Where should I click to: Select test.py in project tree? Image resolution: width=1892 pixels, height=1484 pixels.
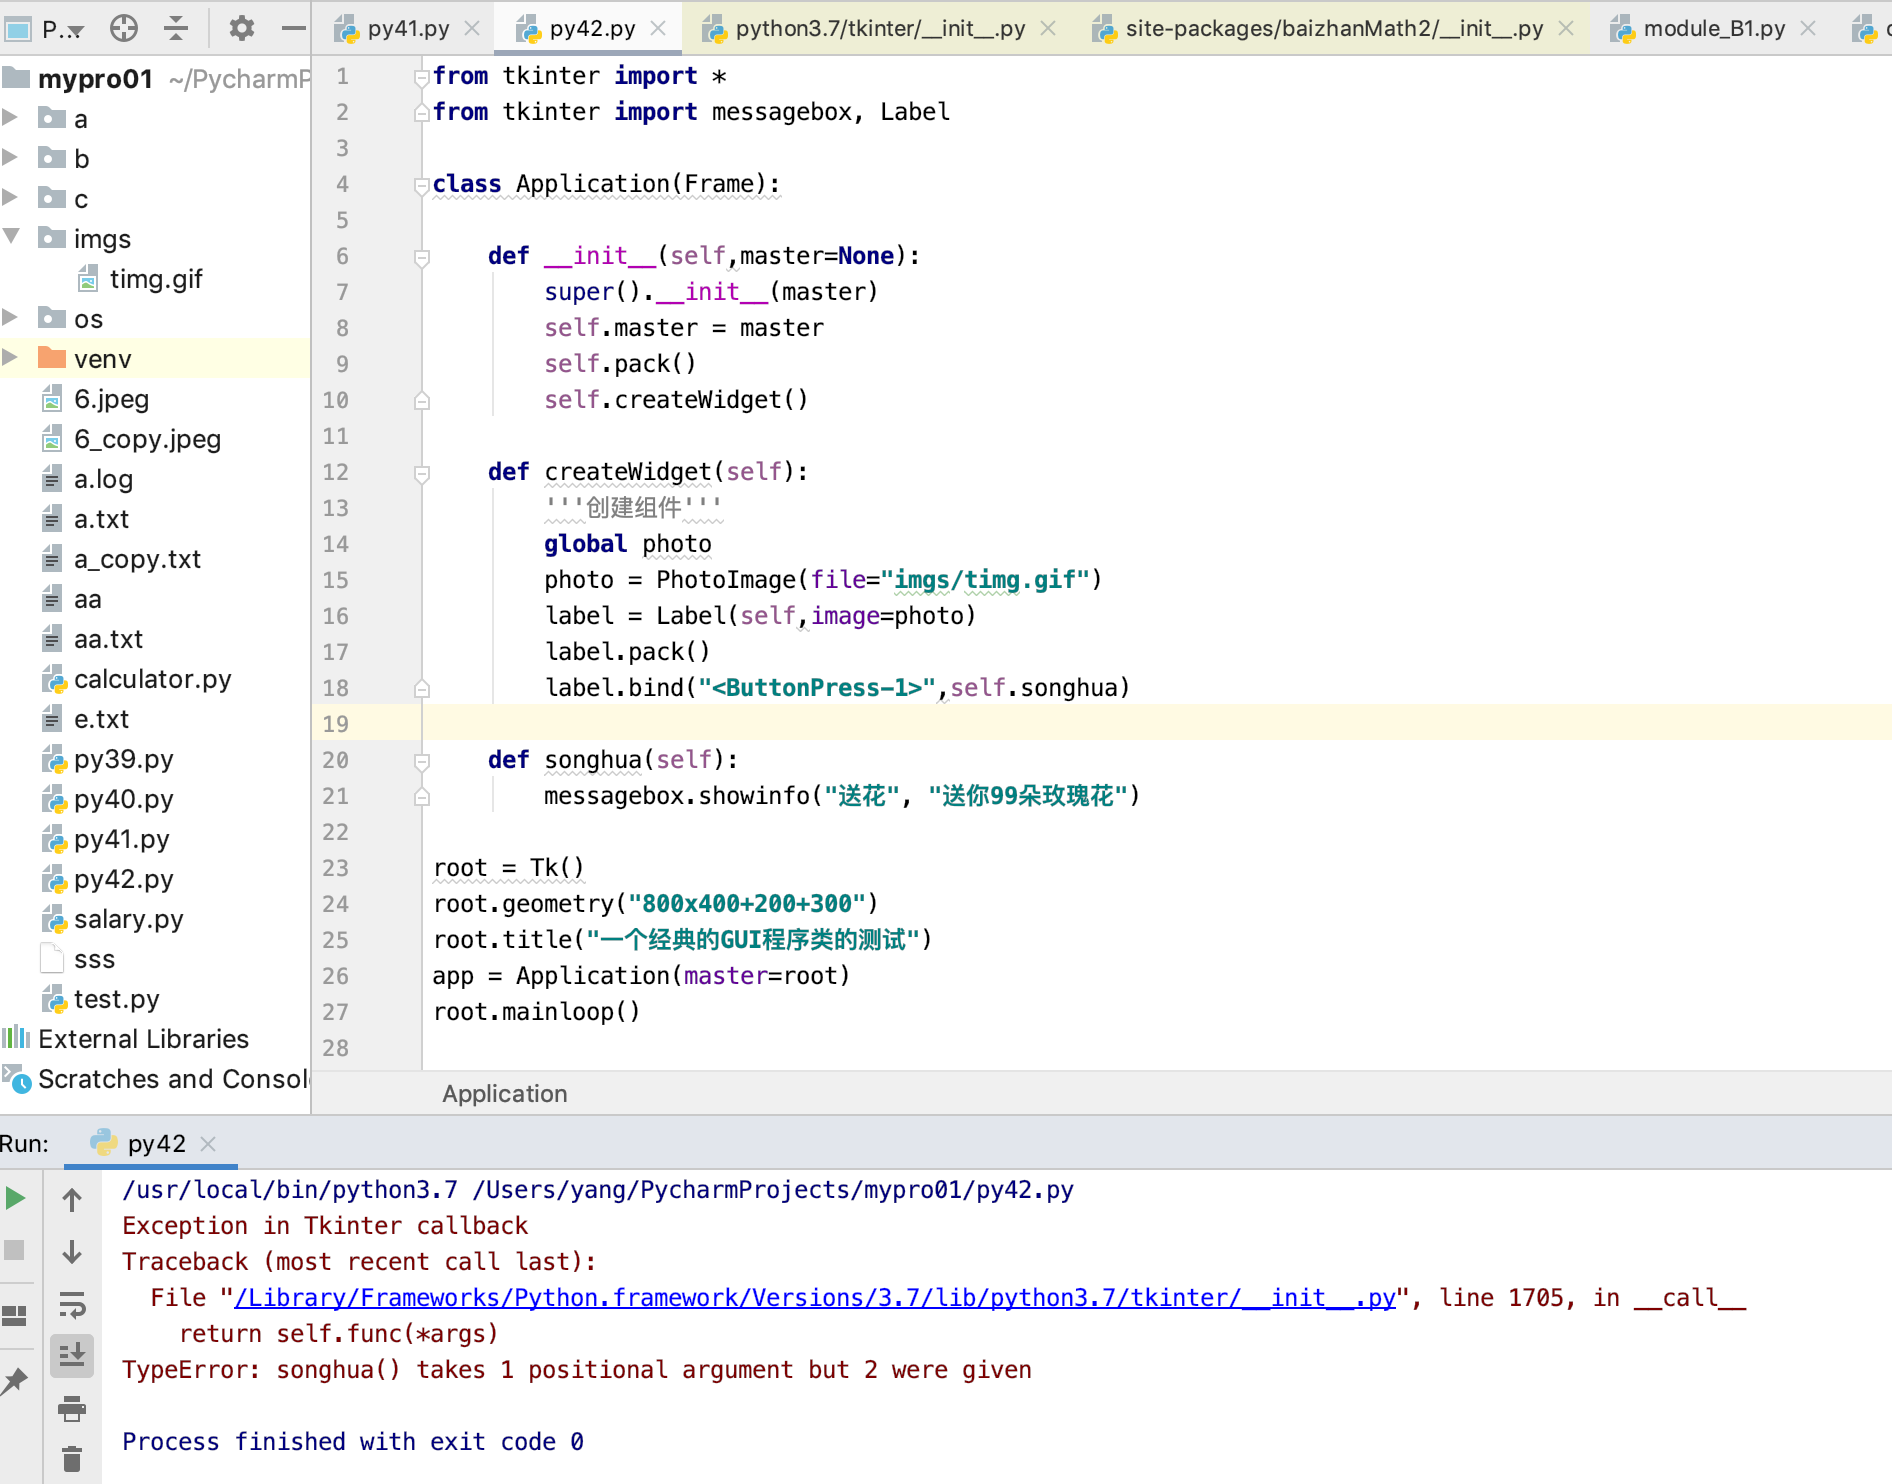point(116,999)
